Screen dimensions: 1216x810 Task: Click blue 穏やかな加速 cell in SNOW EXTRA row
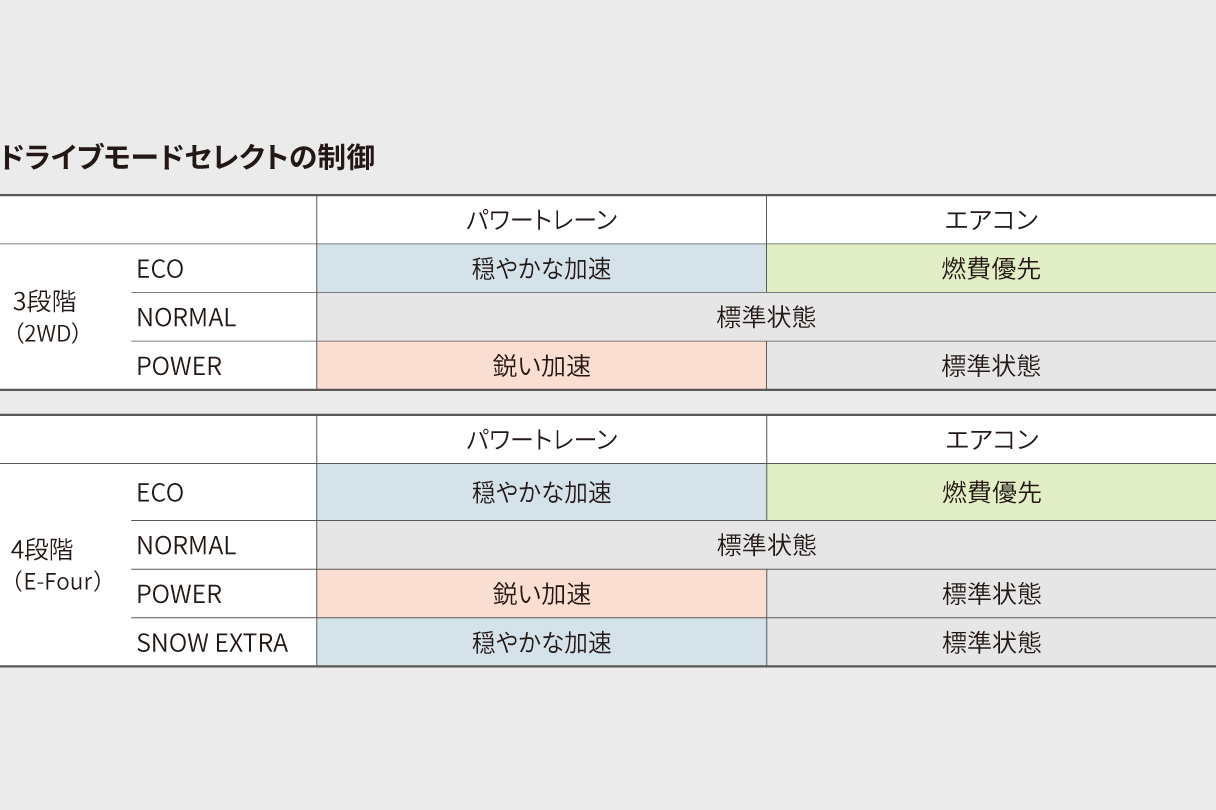(x=541, y=643)
